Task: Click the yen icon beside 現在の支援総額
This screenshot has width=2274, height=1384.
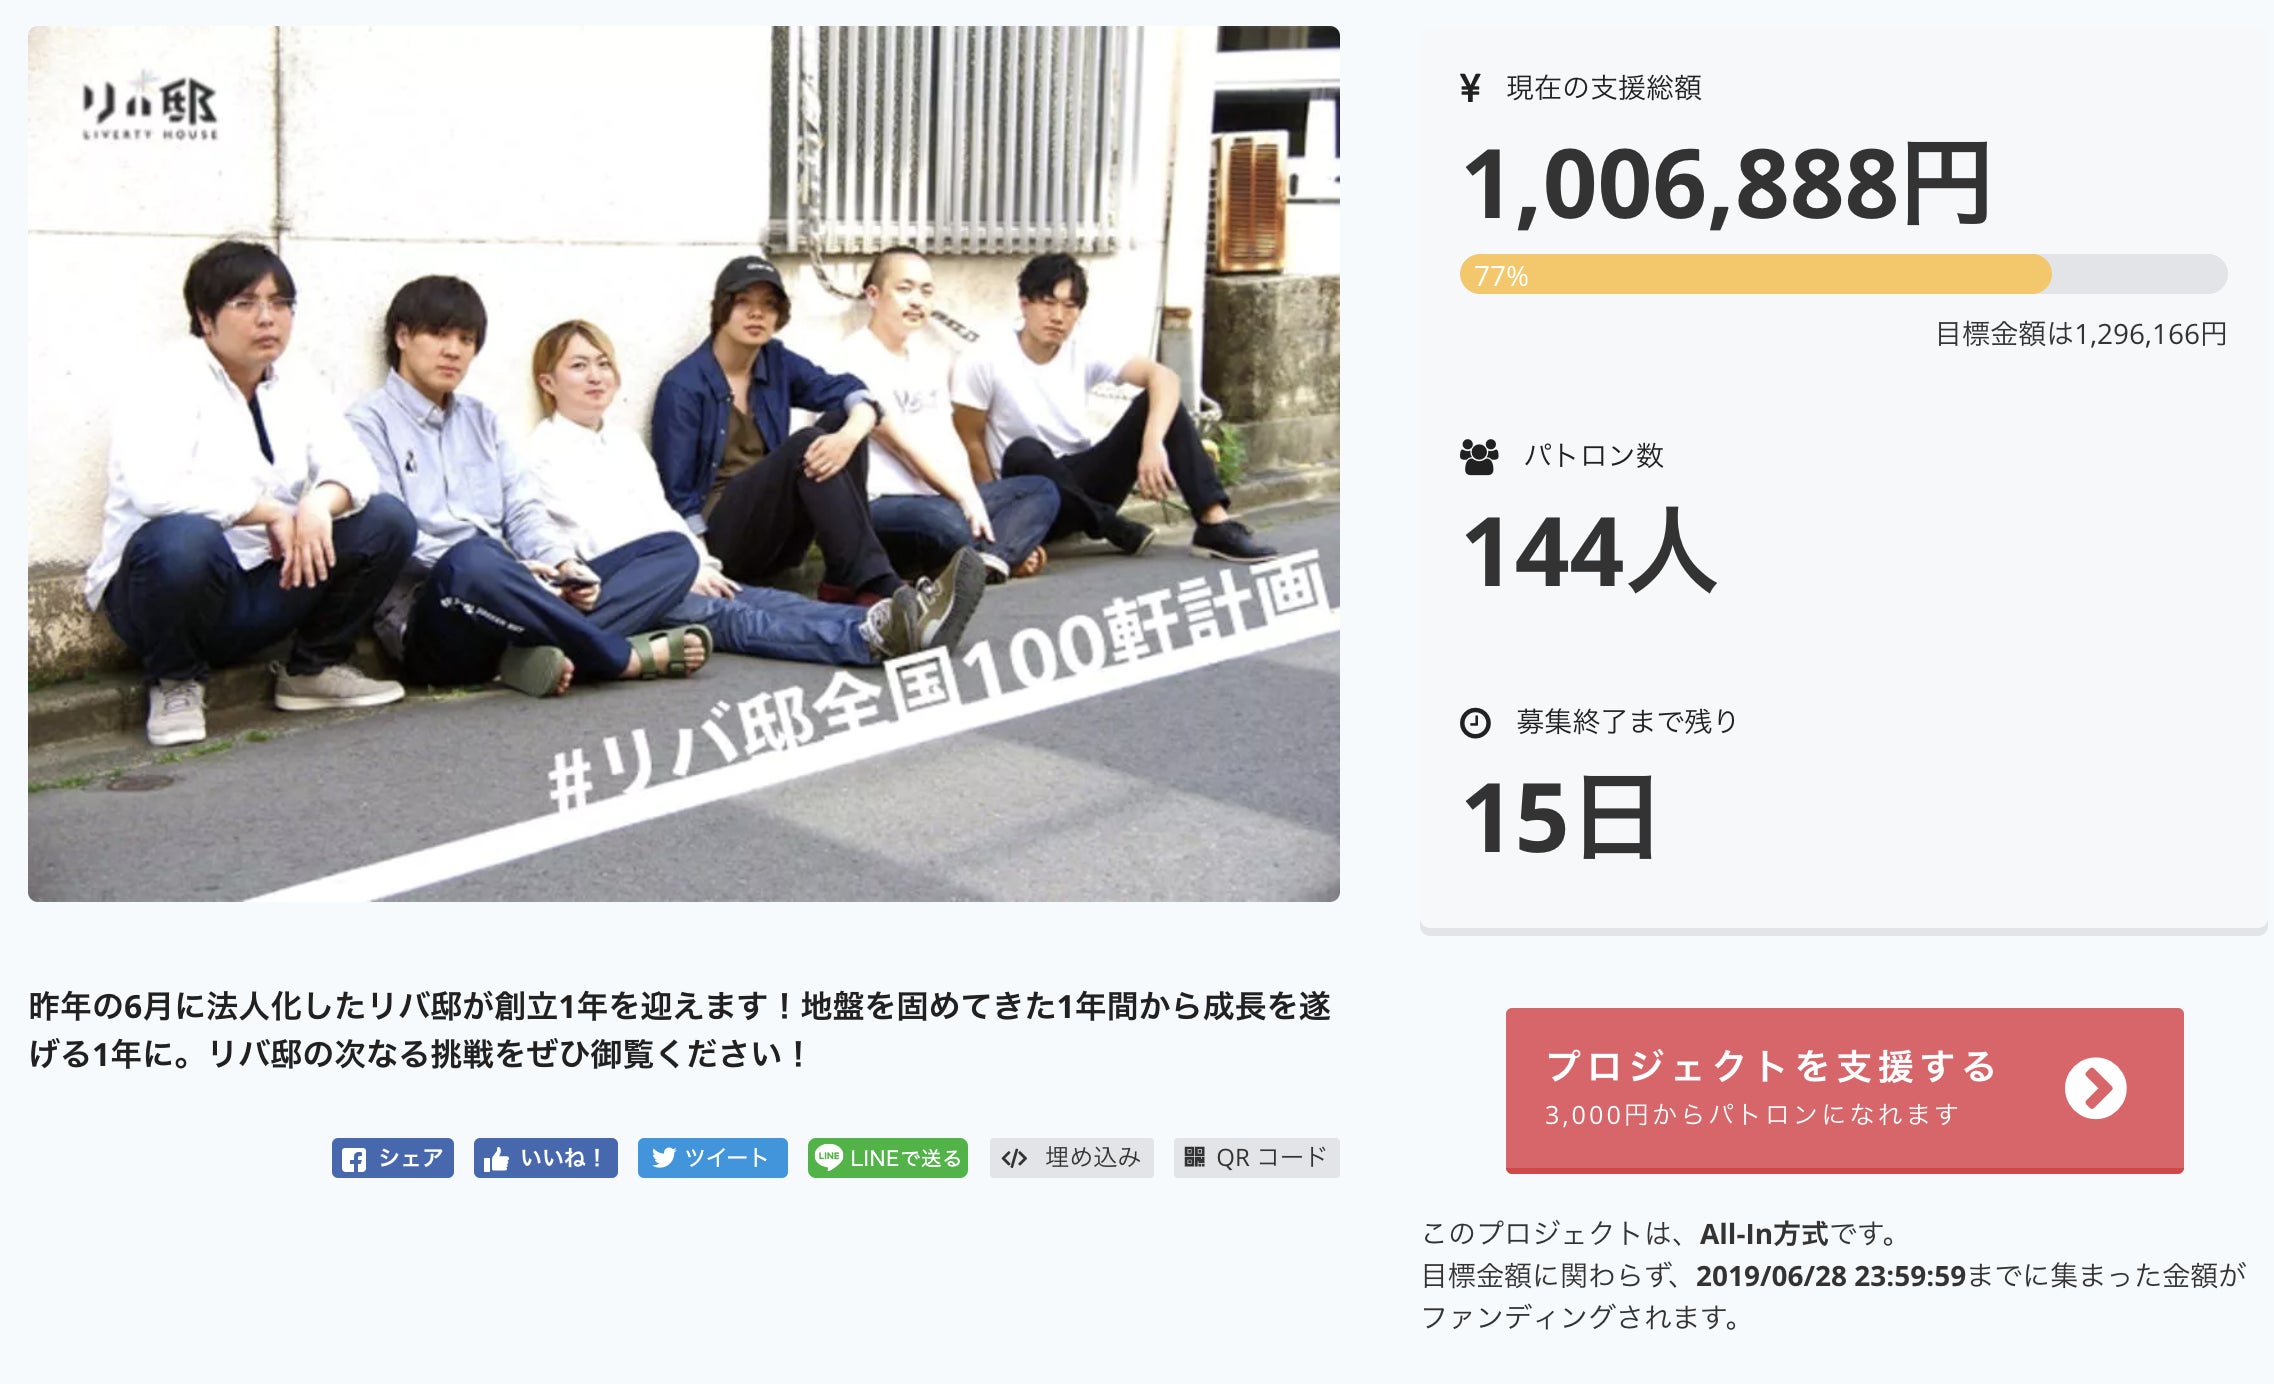Action: click(1469, 88)
